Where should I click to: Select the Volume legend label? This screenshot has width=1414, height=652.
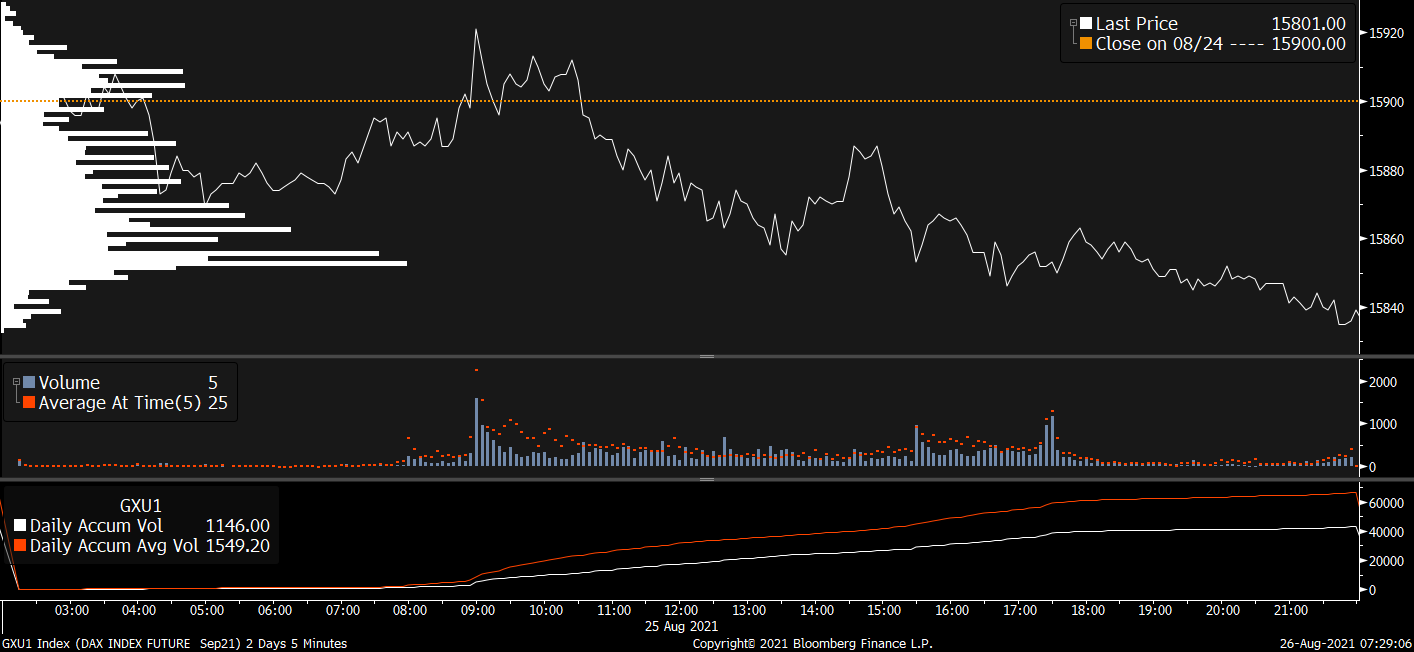pyautogui.click(x=69, y=382)
